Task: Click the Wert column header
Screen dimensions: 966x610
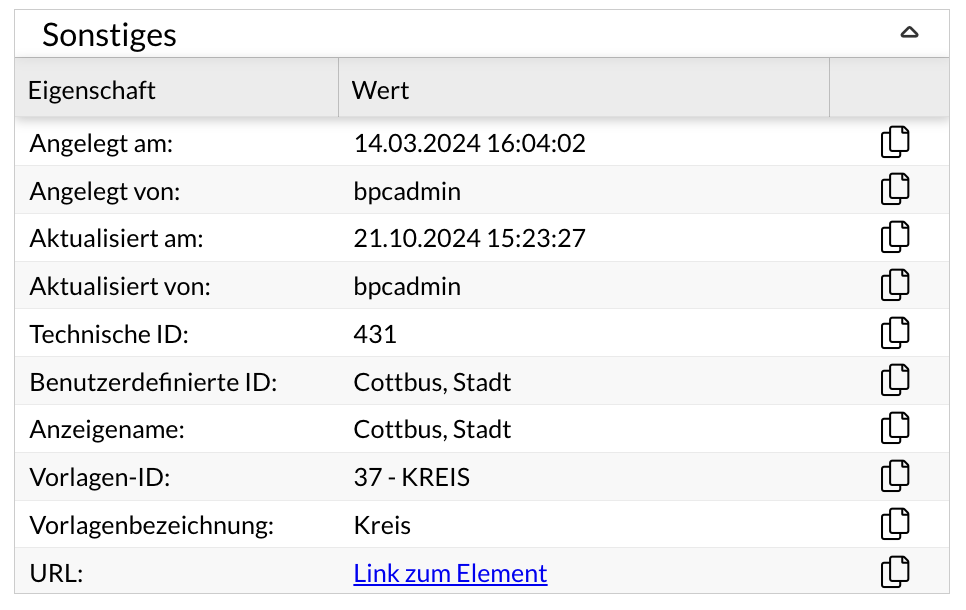Action: point(381,90)
